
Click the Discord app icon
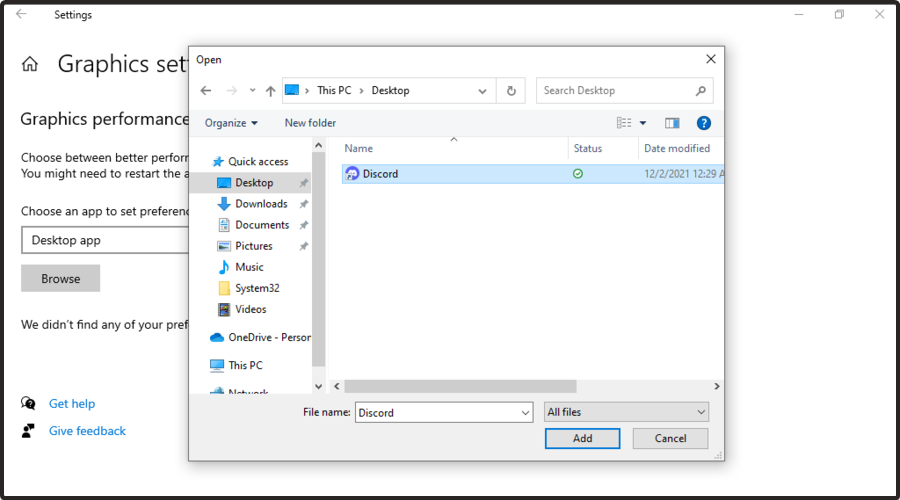tap(352, 173)
